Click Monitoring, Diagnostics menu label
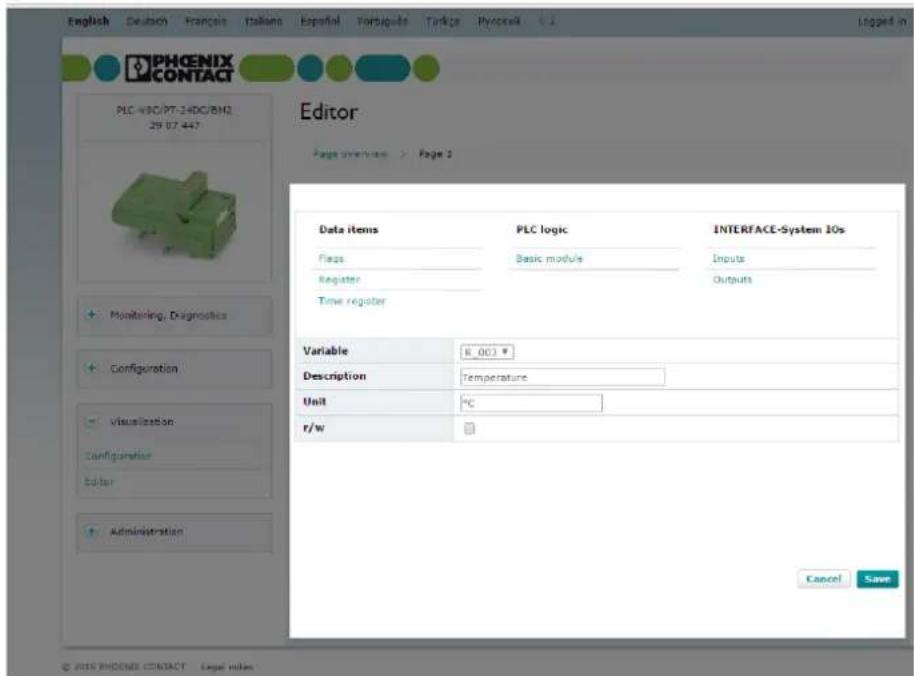This screenshot has width=914, height=676. pos(168,315)
